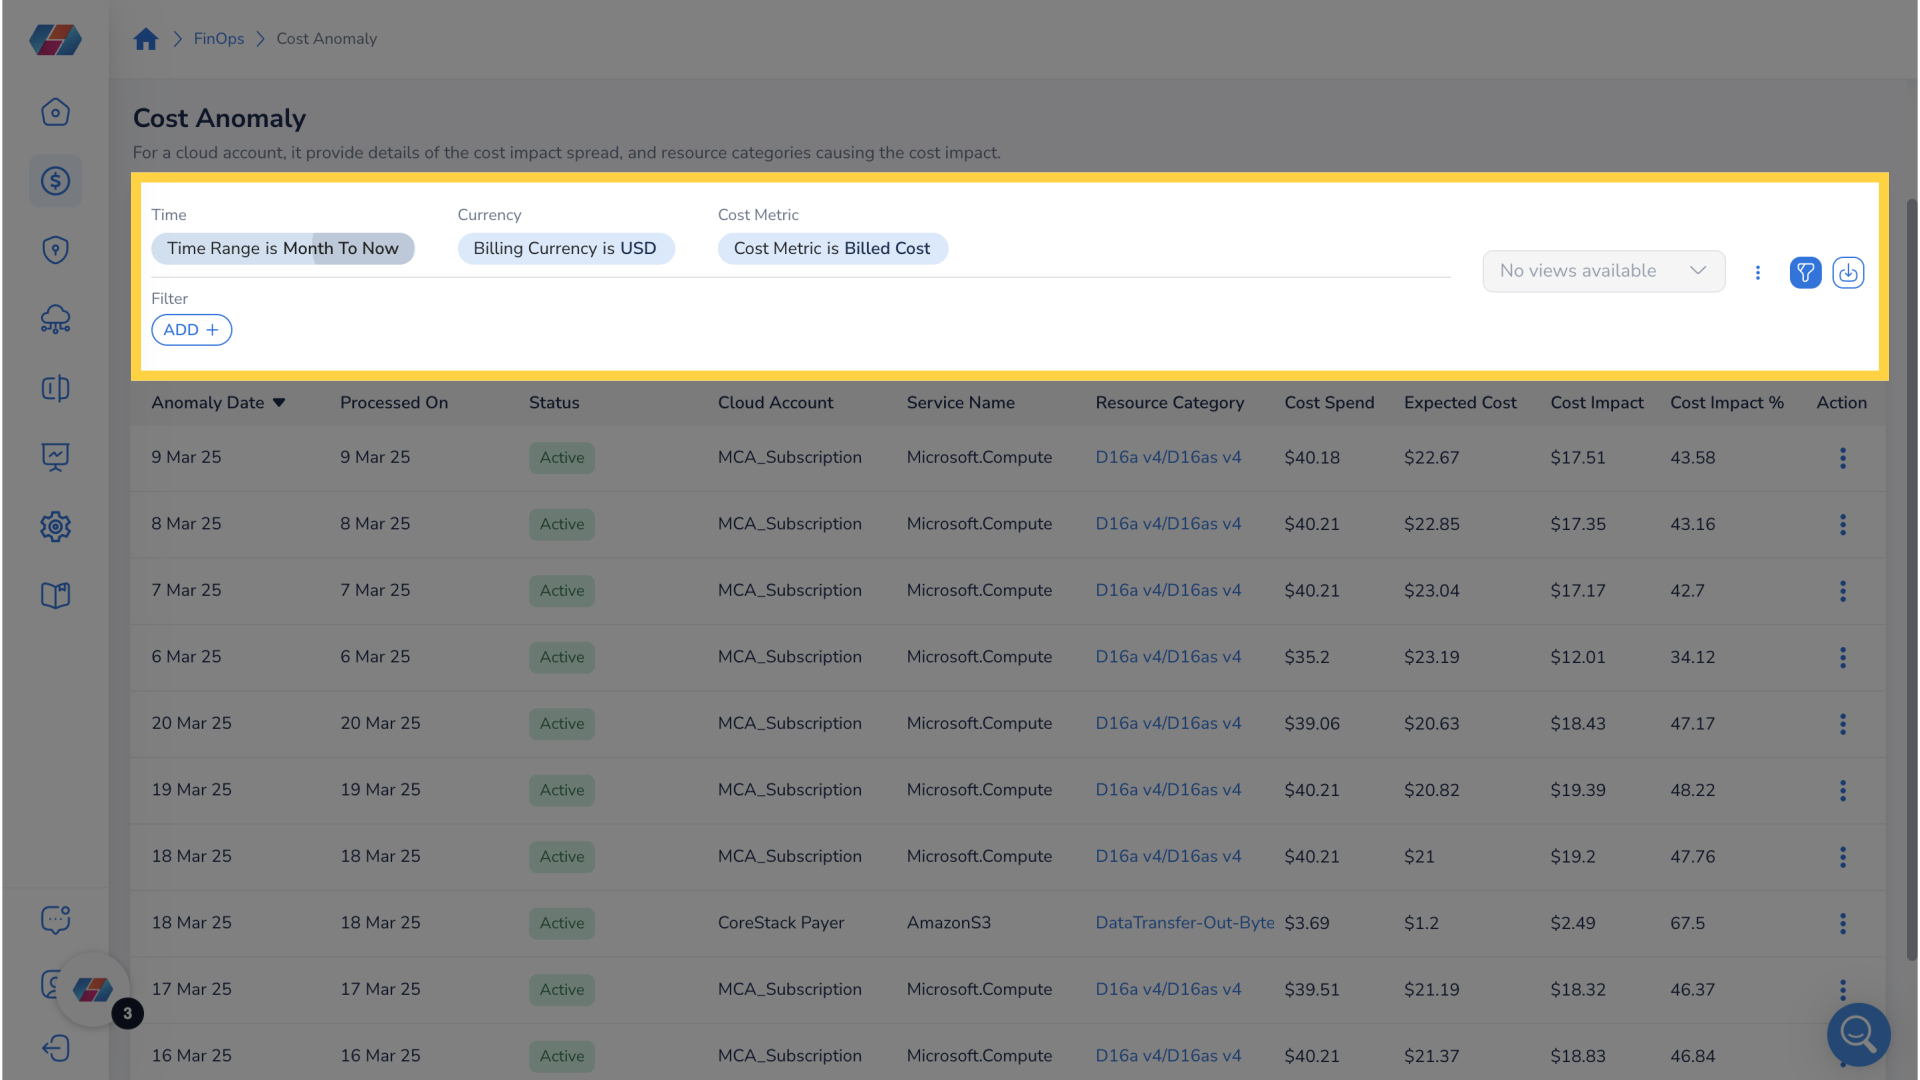
Task: Click the blue filter funnel icon
Action: pyautogui.click(x=1805, y=272)
